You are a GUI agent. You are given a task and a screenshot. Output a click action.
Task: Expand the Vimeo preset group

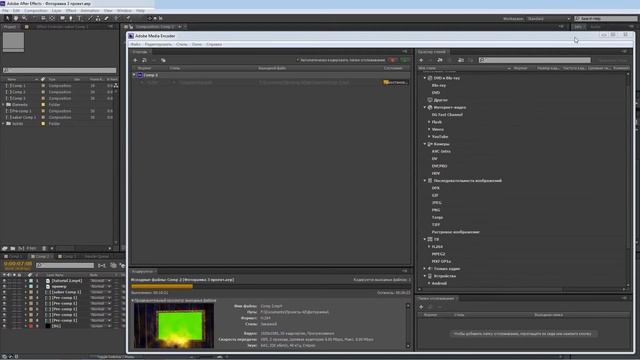(x=429, y=129)
